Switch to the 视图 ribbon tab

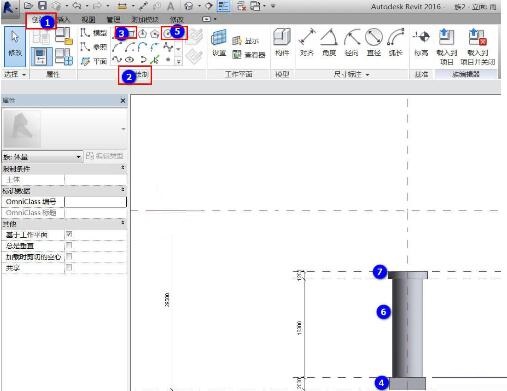click(88, 19)
